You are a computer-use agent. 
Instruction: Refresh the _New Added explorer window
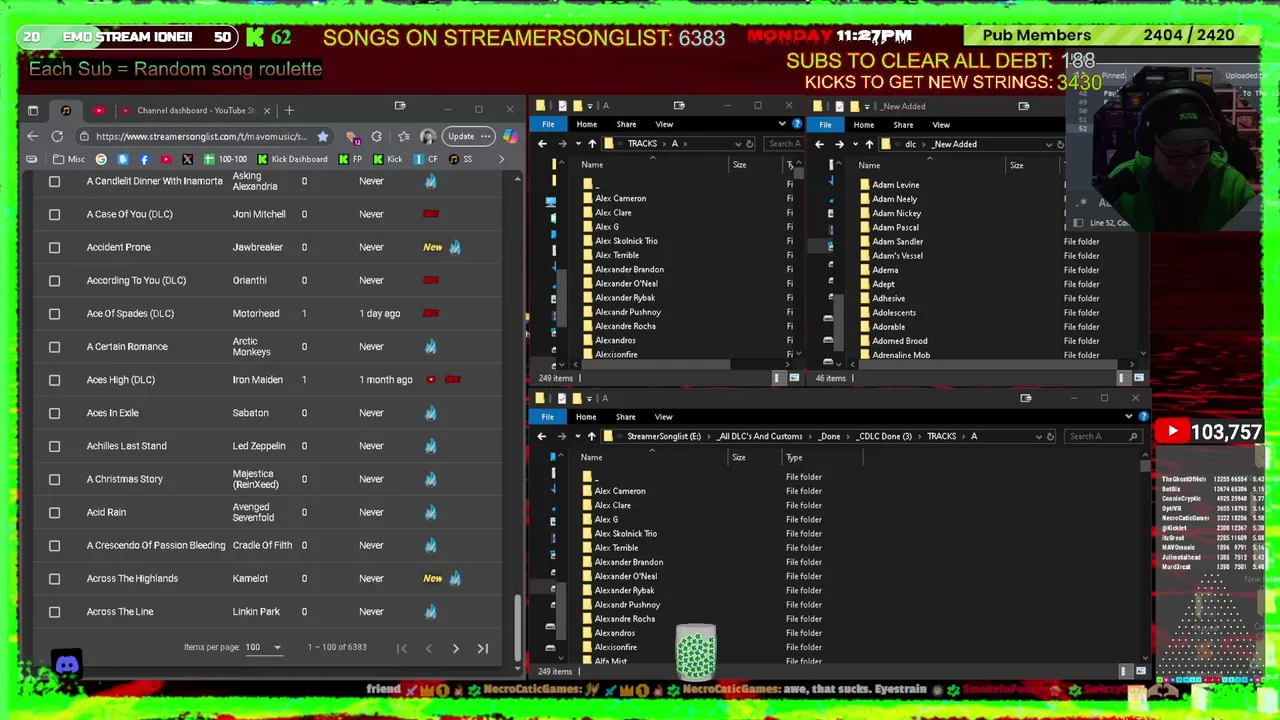tap(1061, 144)
